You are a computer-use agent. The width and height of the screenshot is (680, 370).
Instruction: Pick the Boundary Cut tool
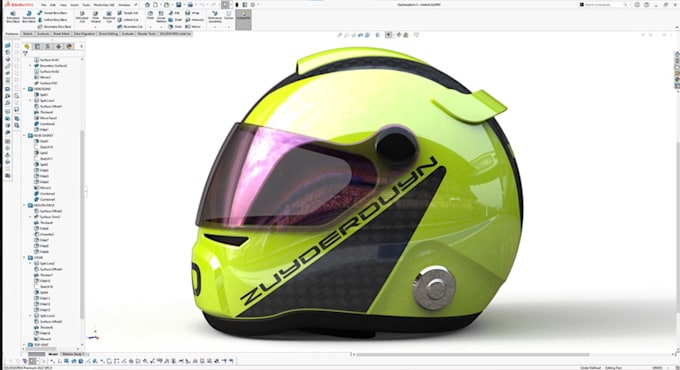pos(130,26)
